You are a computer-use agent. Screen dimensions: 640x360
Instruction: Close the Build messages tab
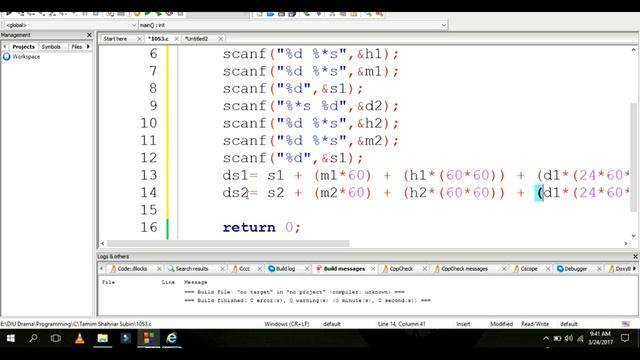[x=373, y=269]
